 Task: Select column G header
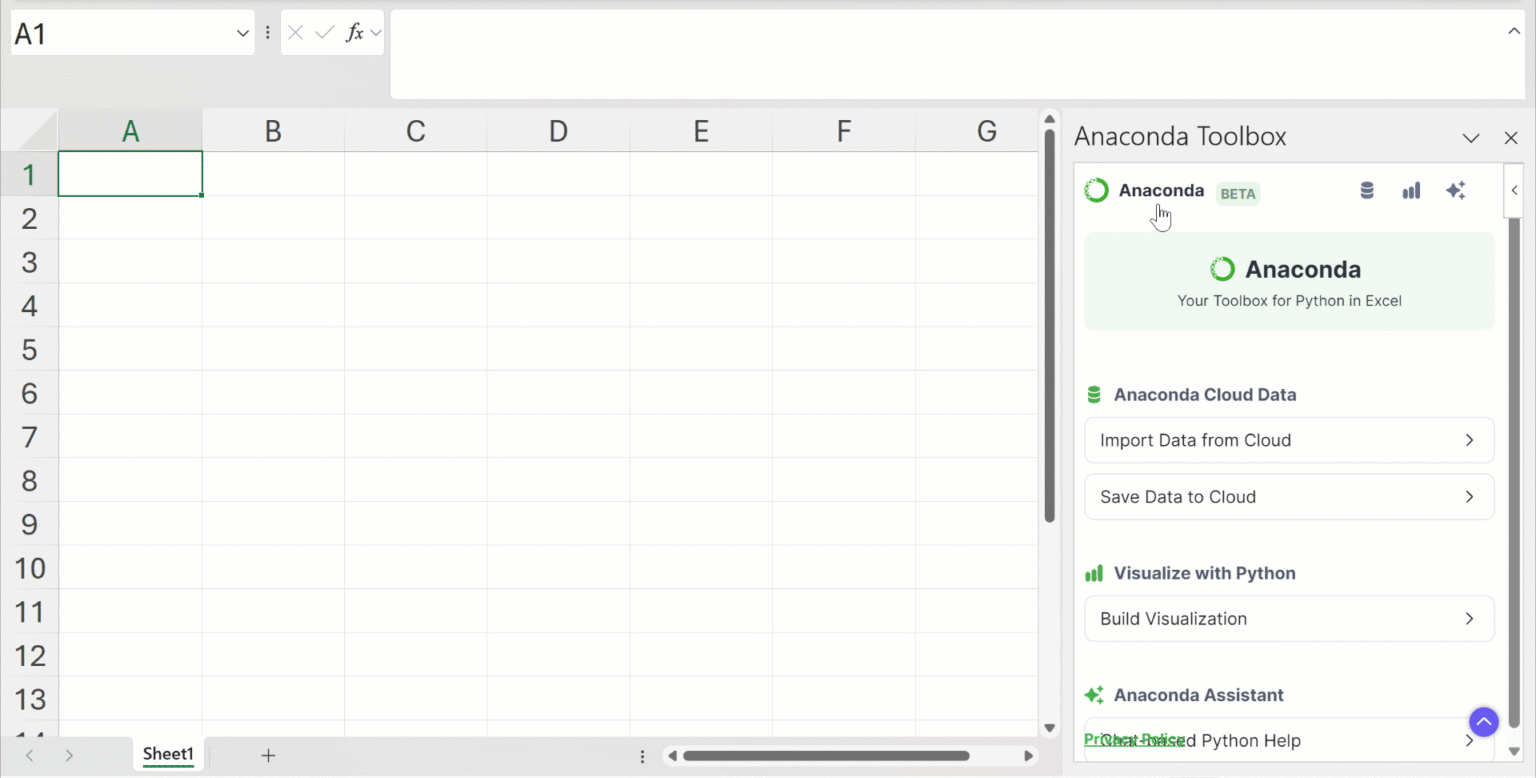[977, 131]
